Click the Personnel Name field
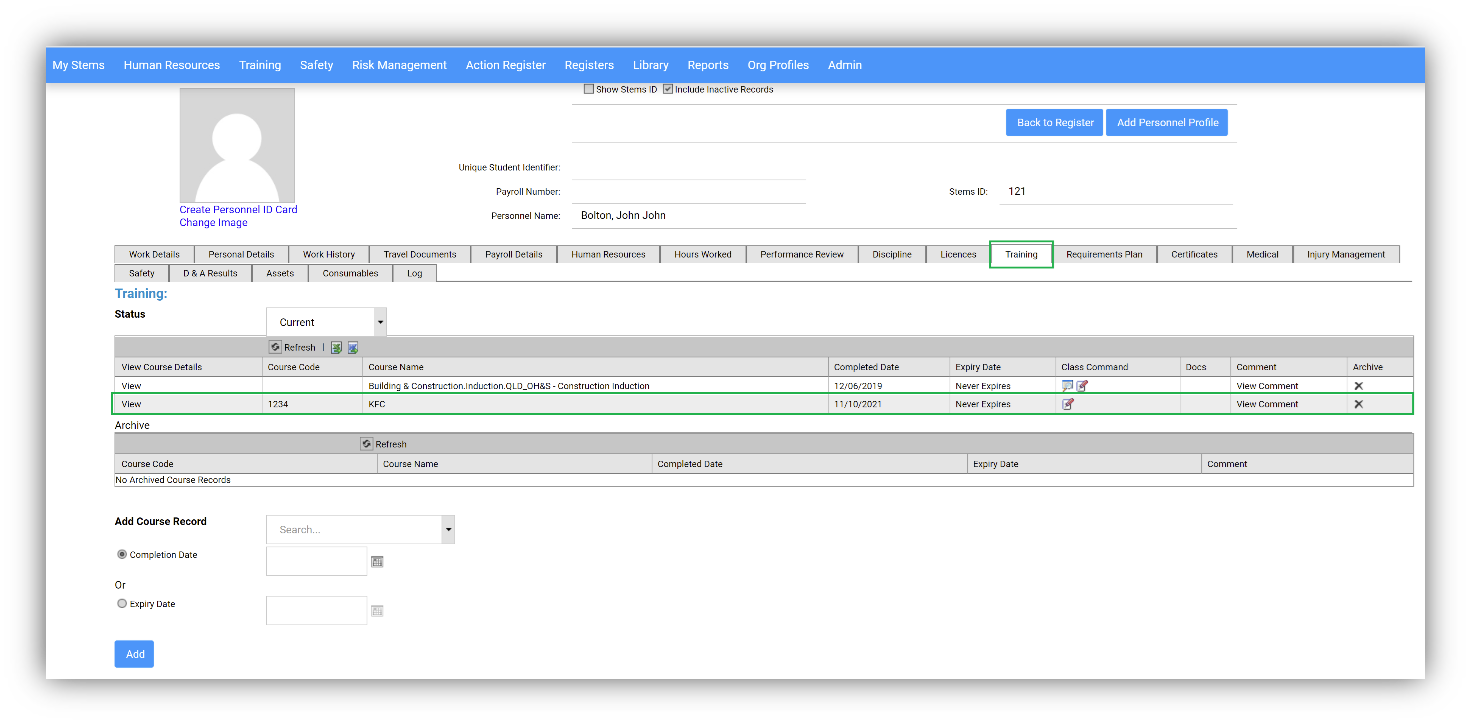This screenshot has width=1471, height=725. pyautogui.click(x=904, y=216)
